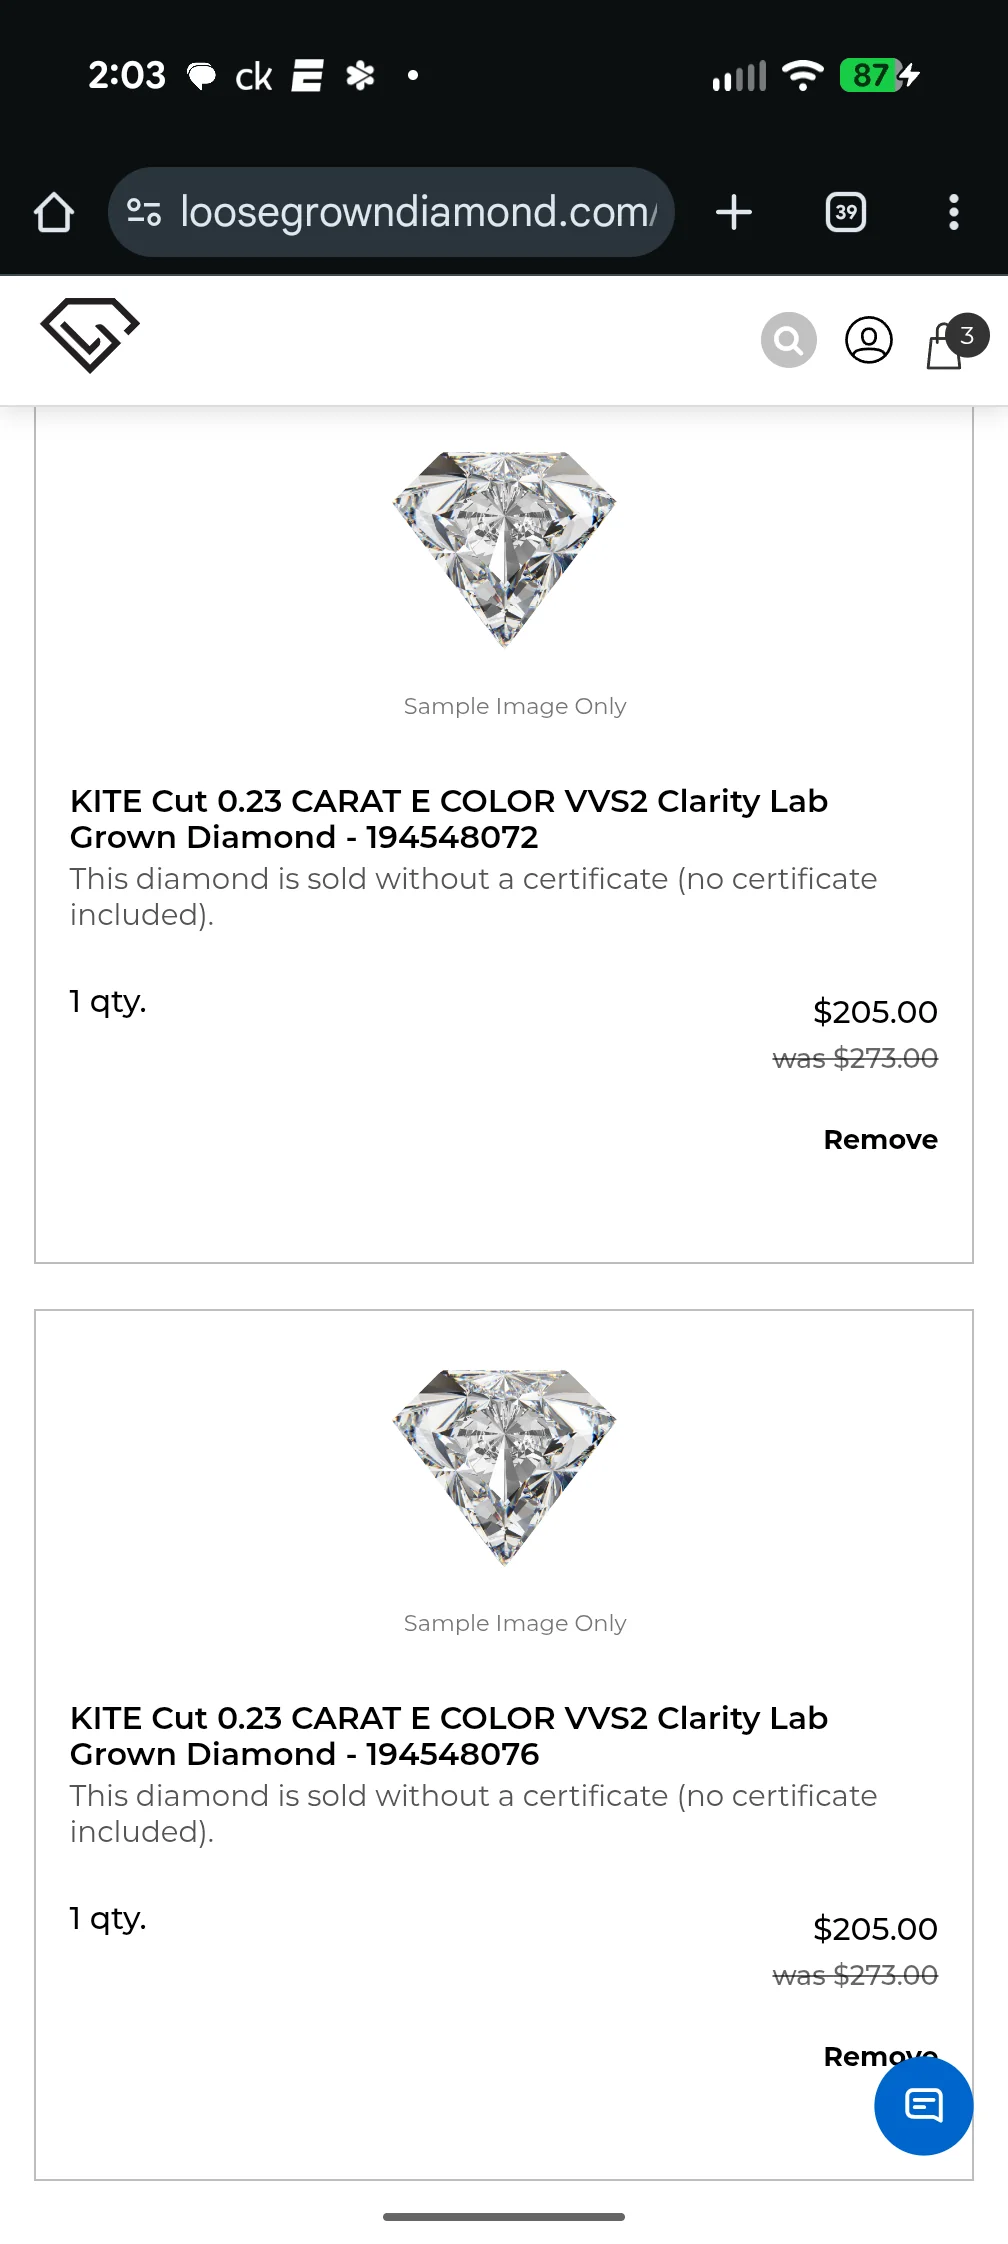Tap the browser home icon
Screen dimensions: 1008x2244
(x=54, y=212)
